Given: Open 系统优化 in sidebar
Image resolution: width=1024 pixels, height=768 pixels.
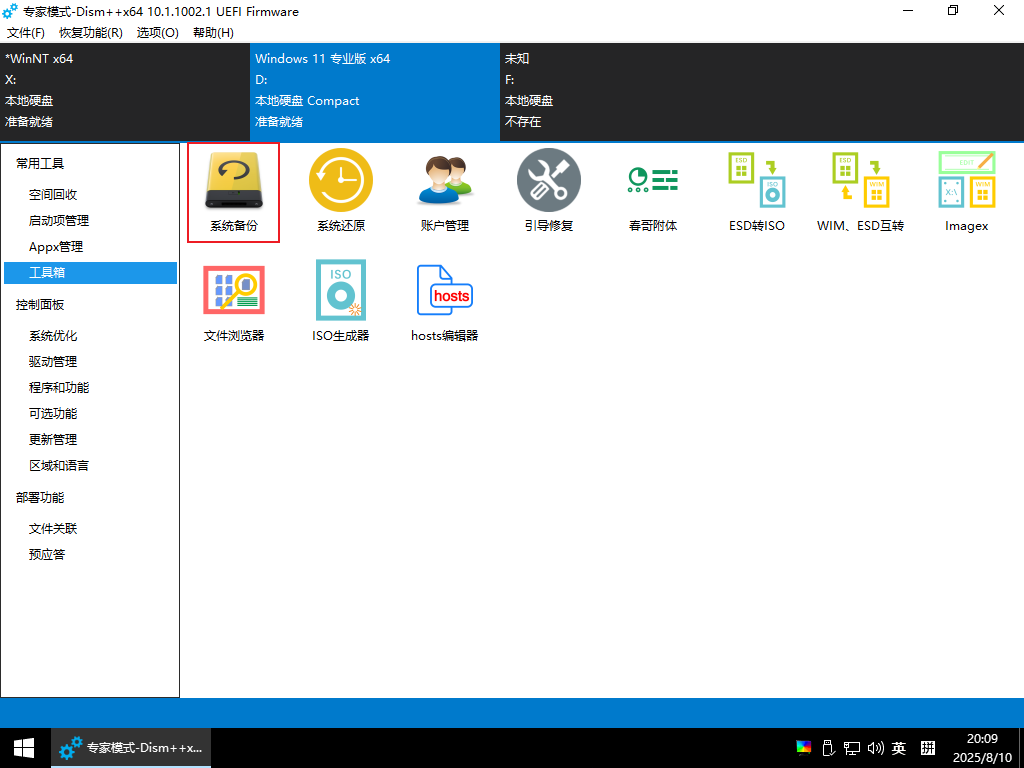Looking at the screenshot, I should [x=53, y=336].
